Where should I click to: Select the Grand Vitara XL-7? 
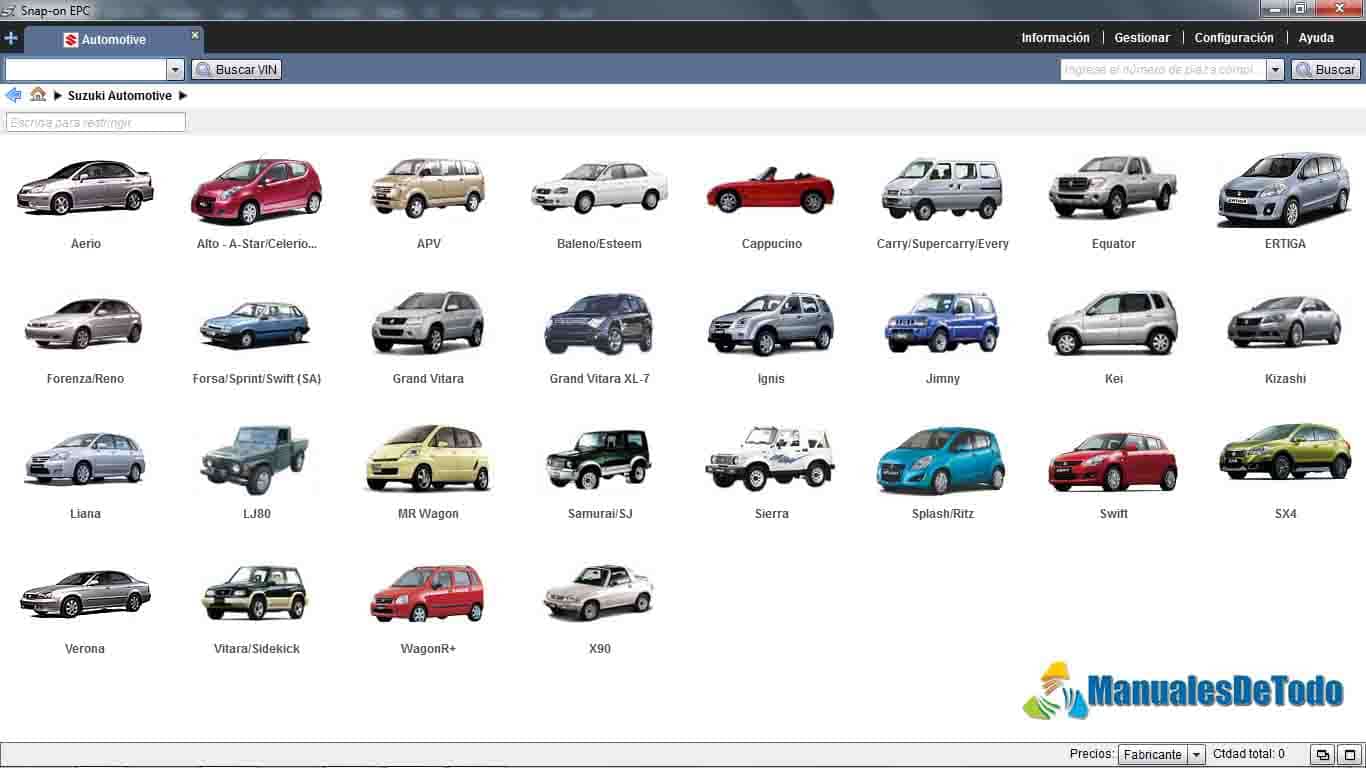point(599,337)
